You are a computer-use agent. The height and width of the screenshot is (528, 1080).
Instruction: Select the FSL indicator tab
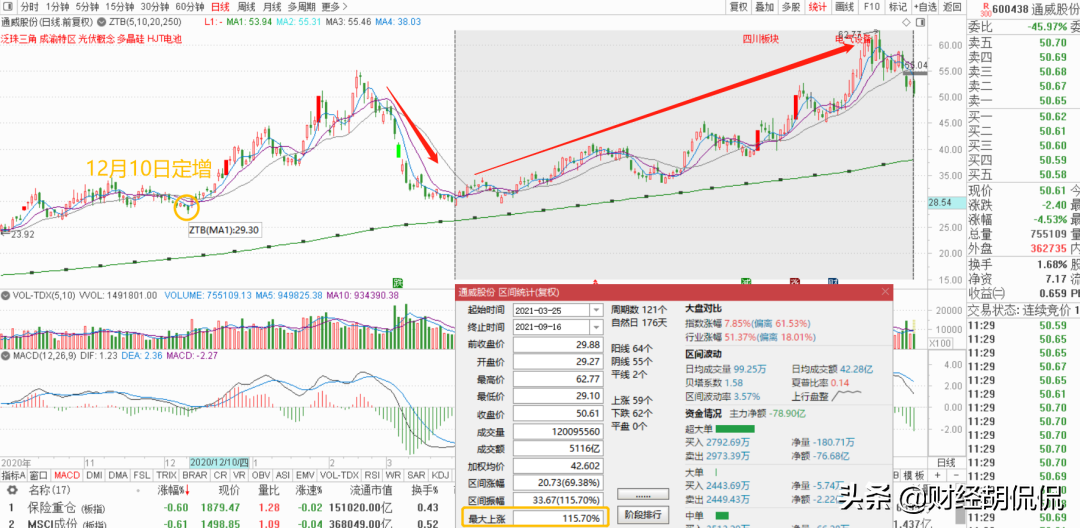142,475
